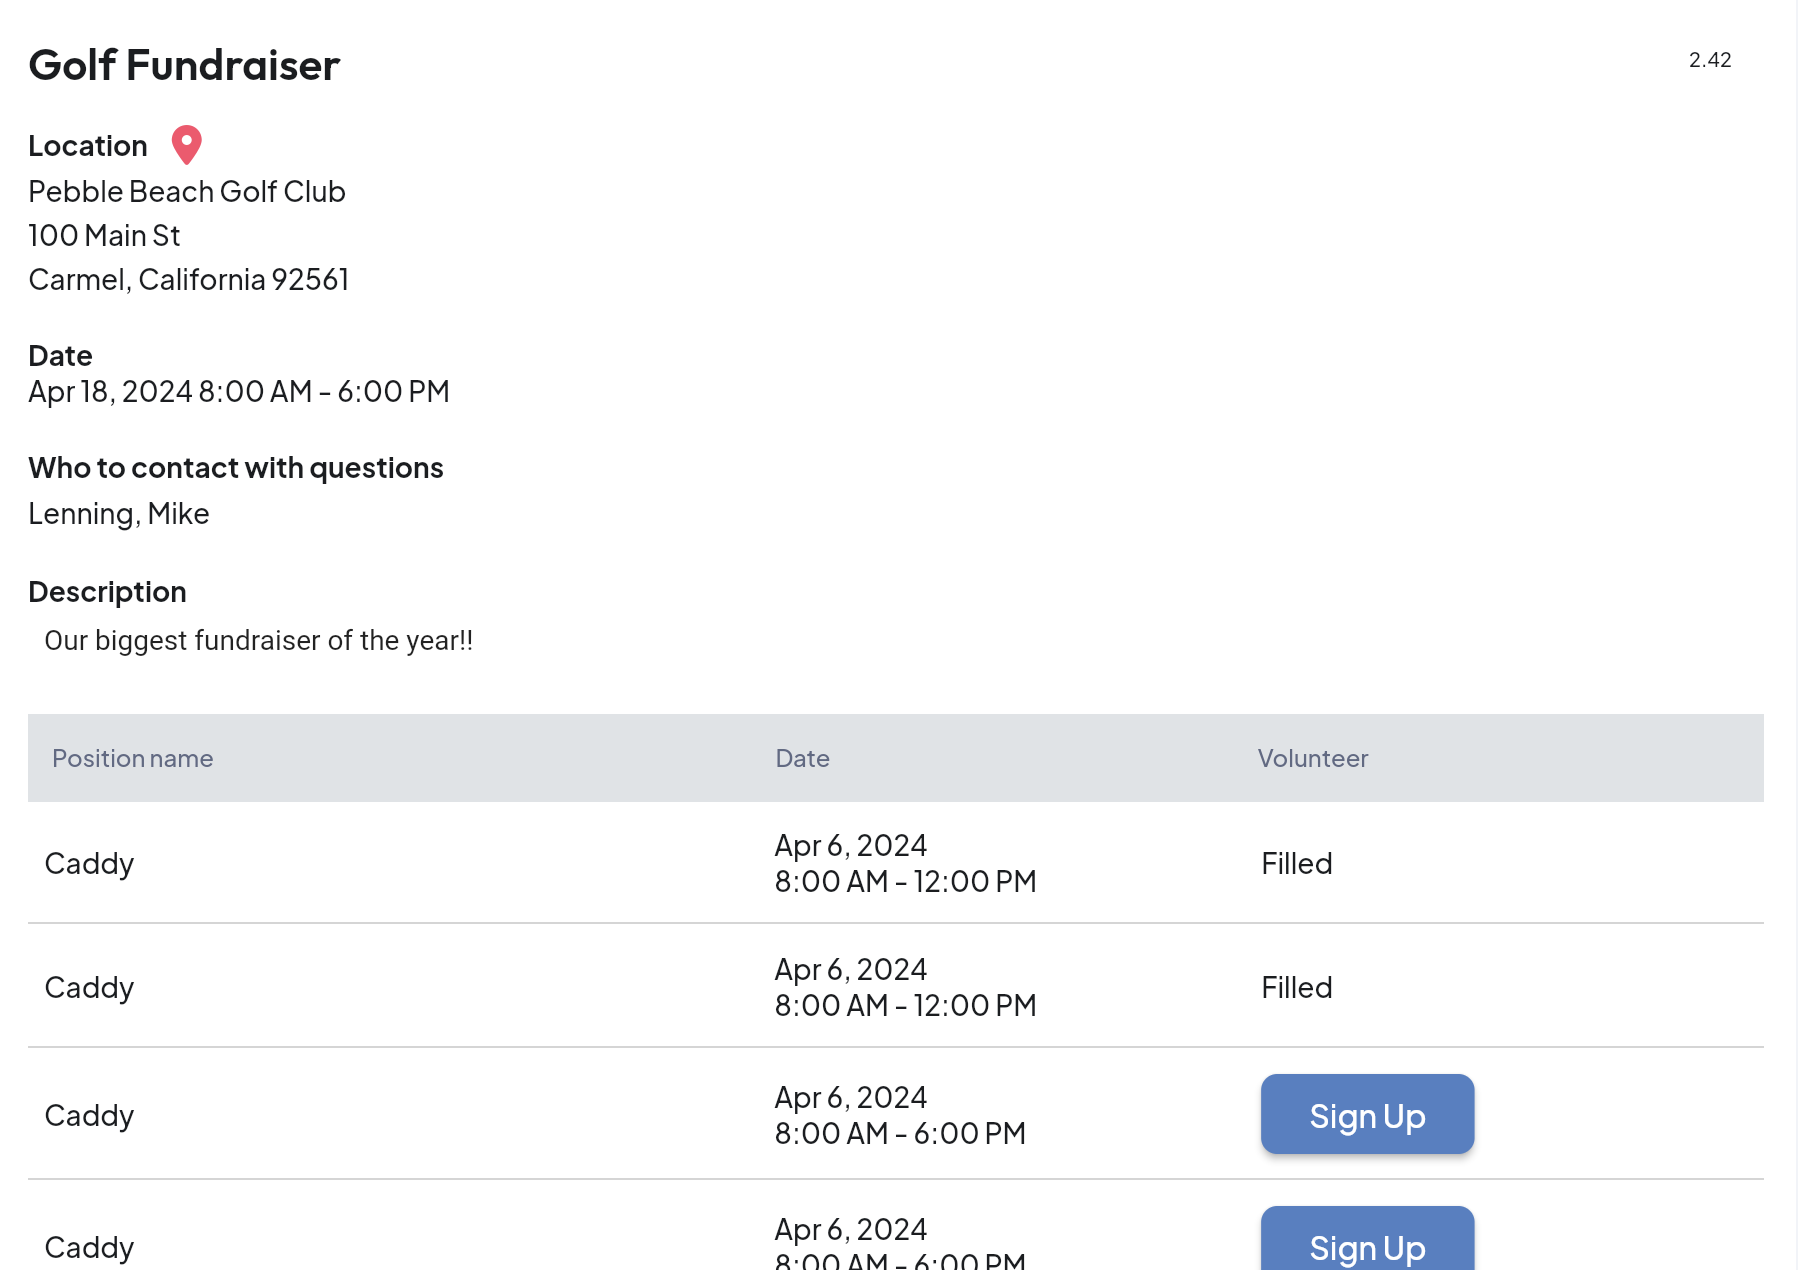Select the Pebble Beach Golf Club venue name
Image resolution: width=1798 pixels, height=1270 pixels.
(x=187, y=191)
